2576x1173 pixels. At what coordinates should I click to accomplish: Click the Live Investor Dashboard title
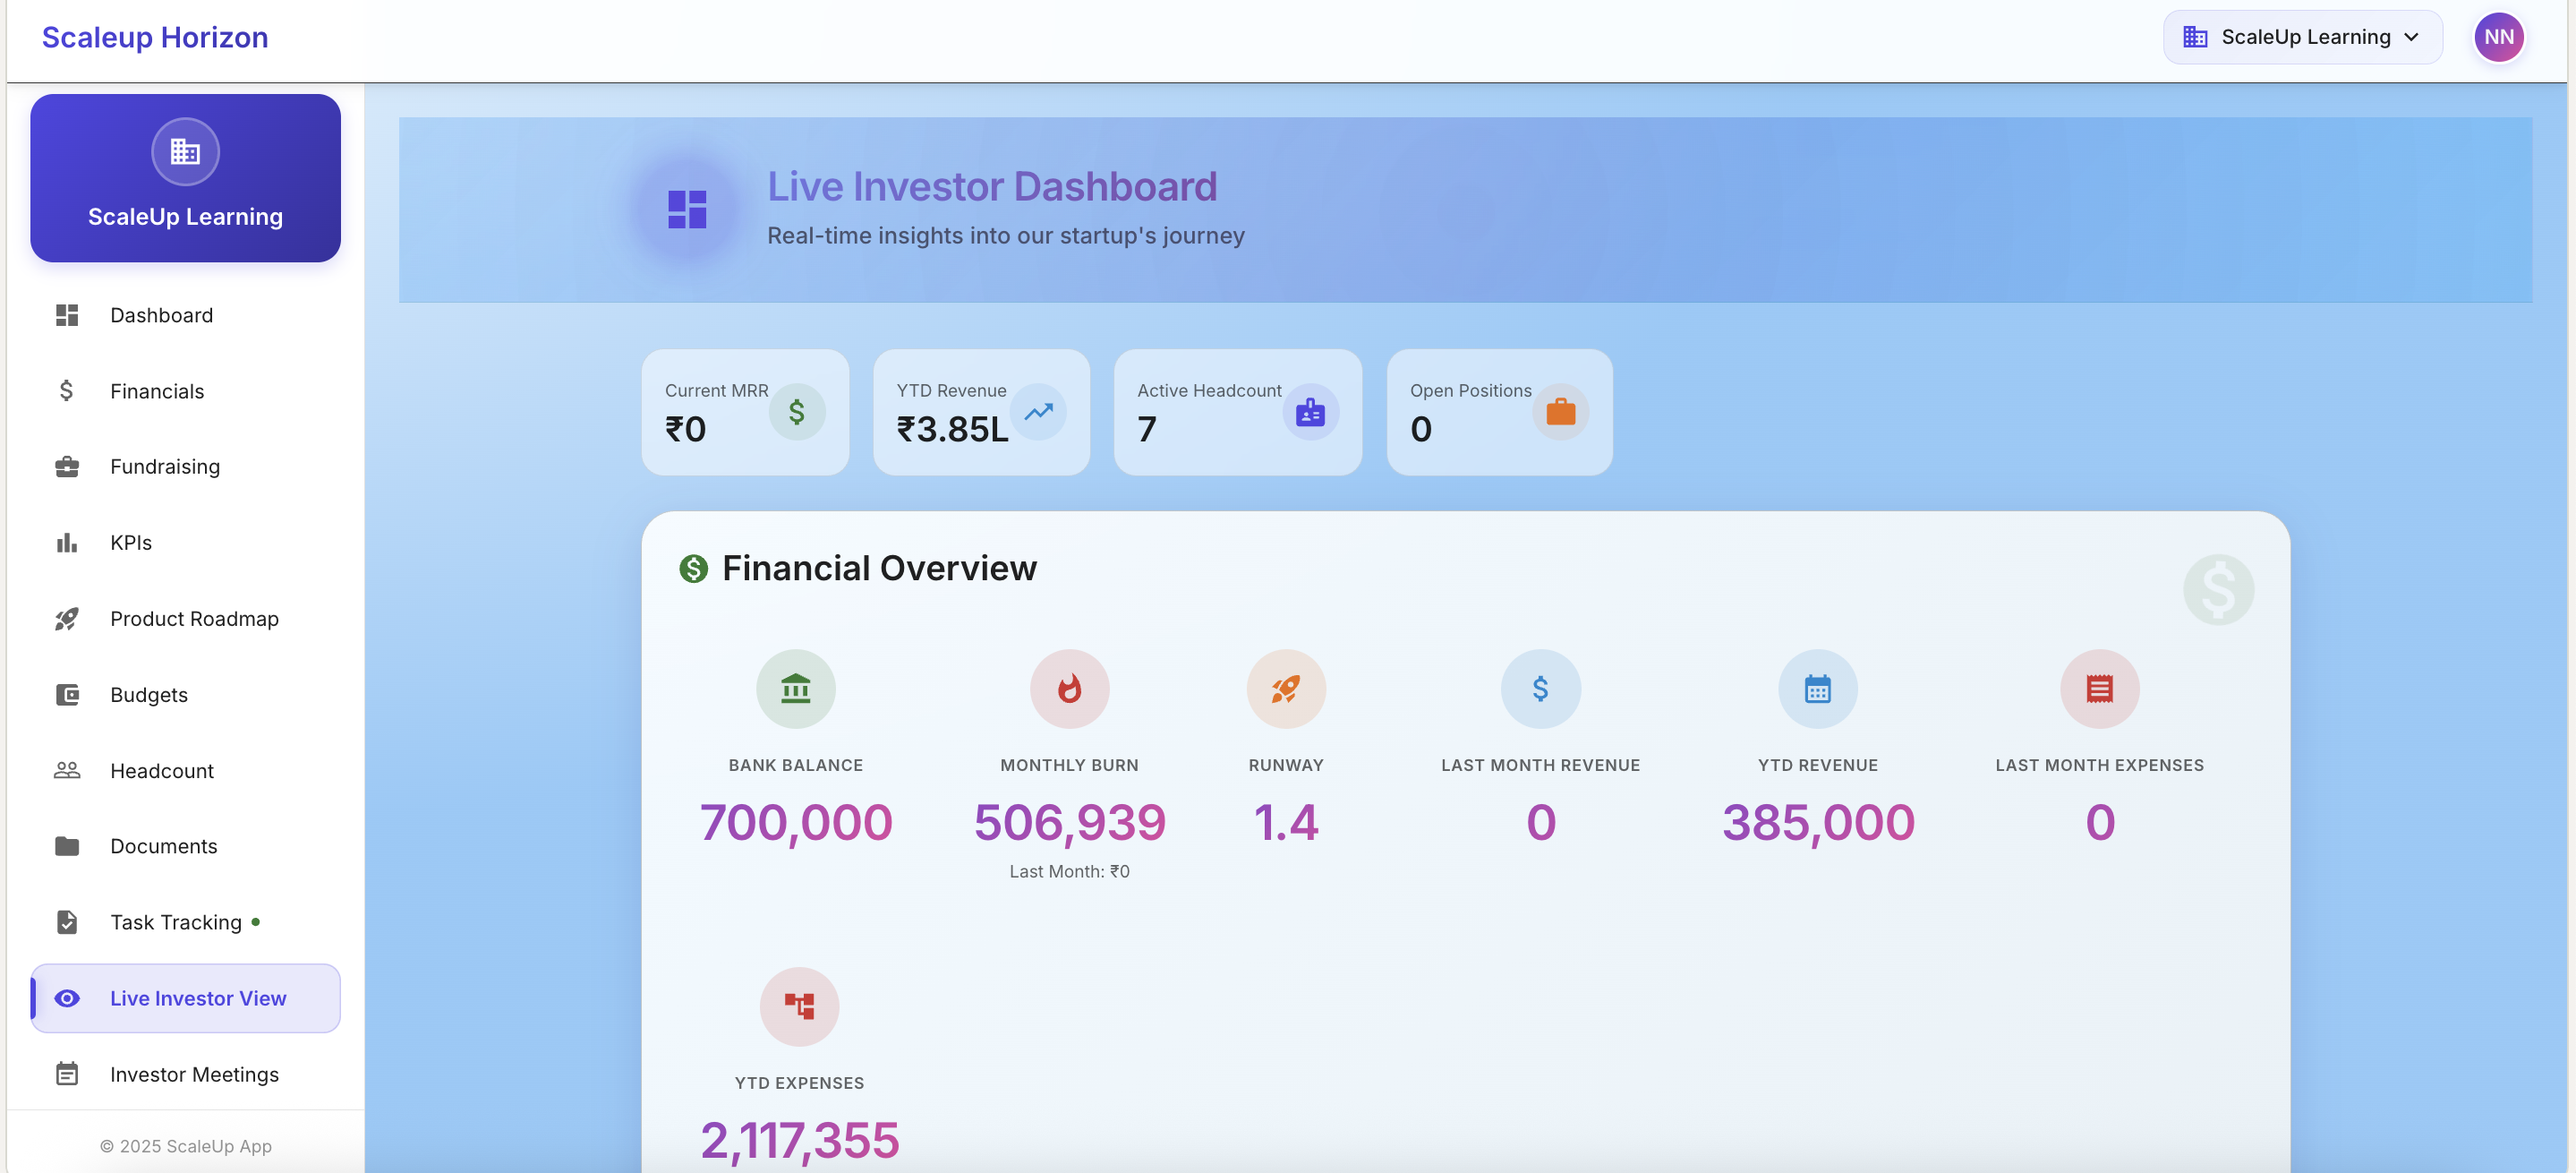click(x=992, y=186)
